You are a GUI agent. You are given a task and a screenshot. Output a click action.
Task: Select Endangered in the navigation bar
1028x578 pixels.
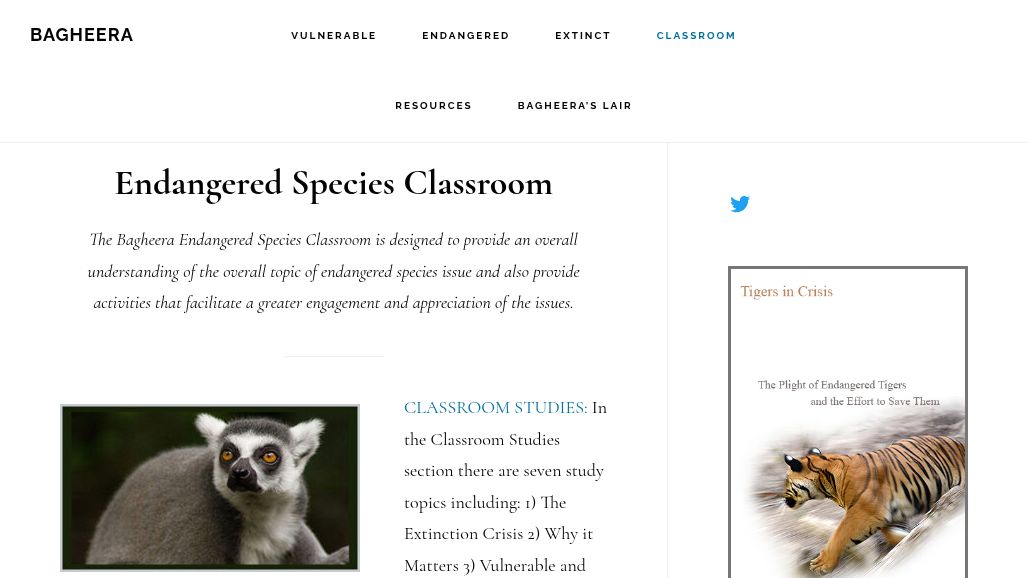tap(465, 36)
